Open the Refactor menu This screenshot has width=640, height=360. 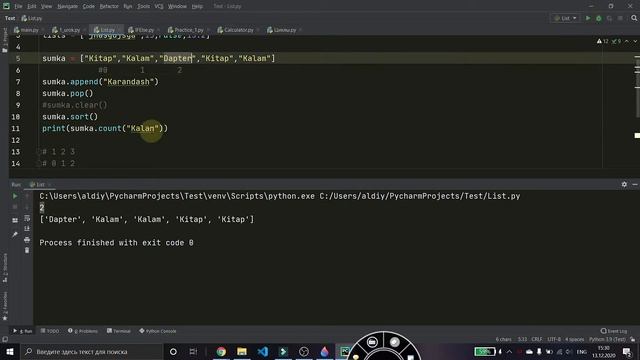(x=109, y=7)
